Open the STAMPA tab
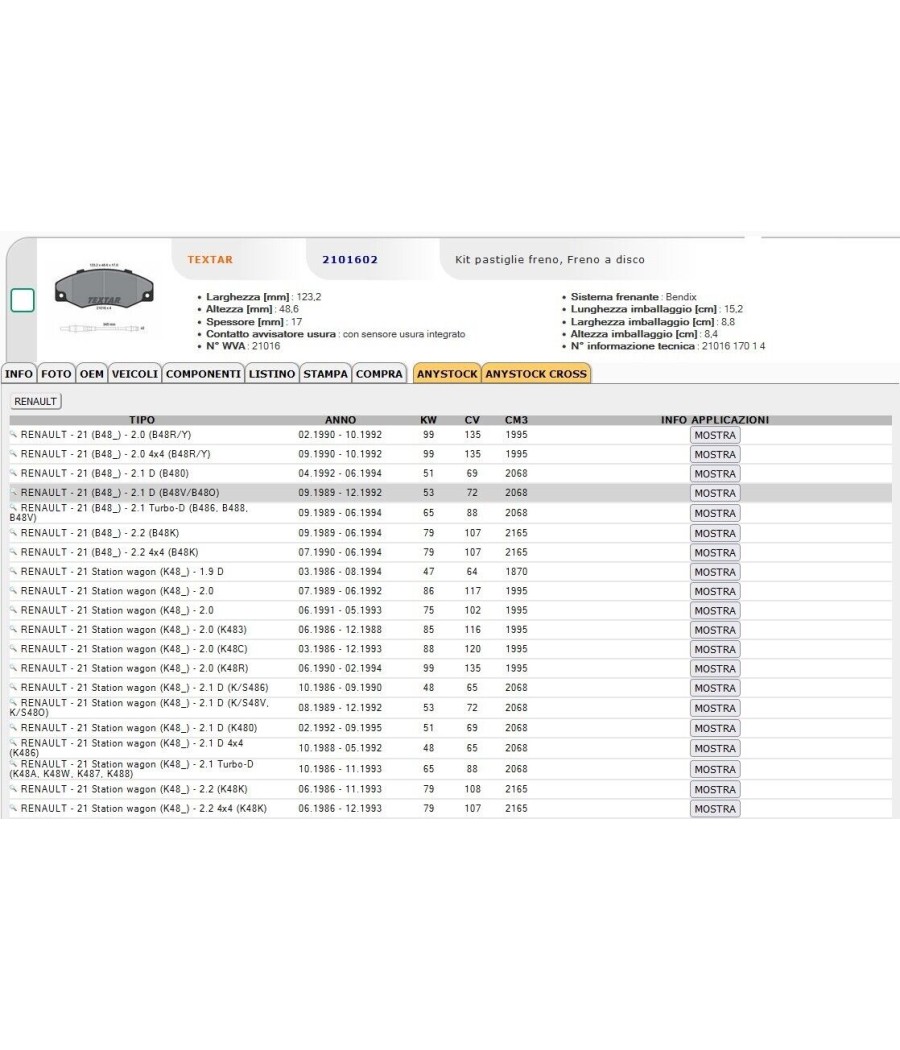 325,374
